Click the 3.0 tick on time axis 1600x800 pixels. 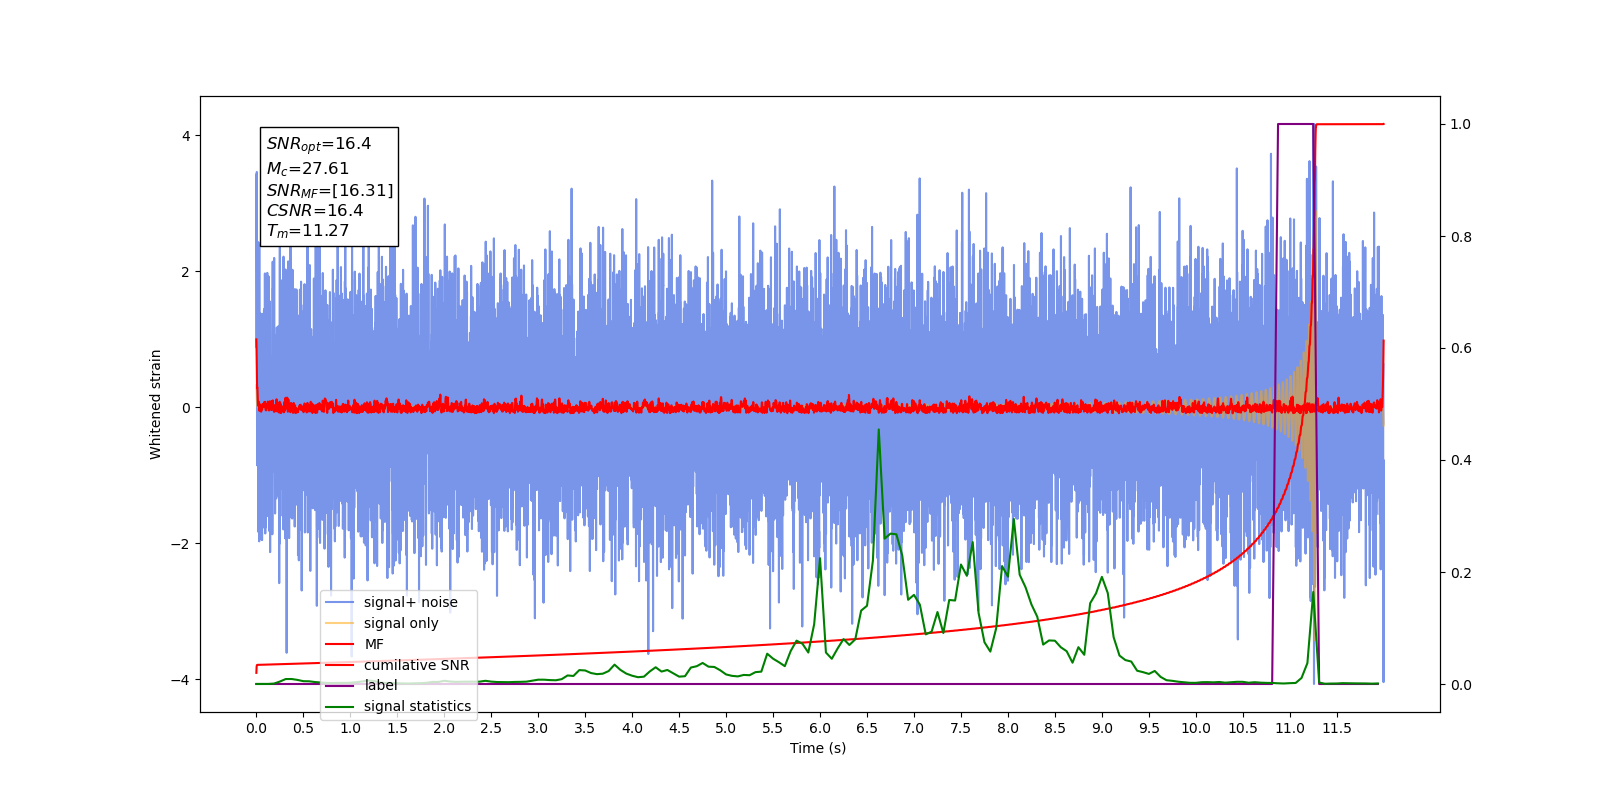(538, 728)
